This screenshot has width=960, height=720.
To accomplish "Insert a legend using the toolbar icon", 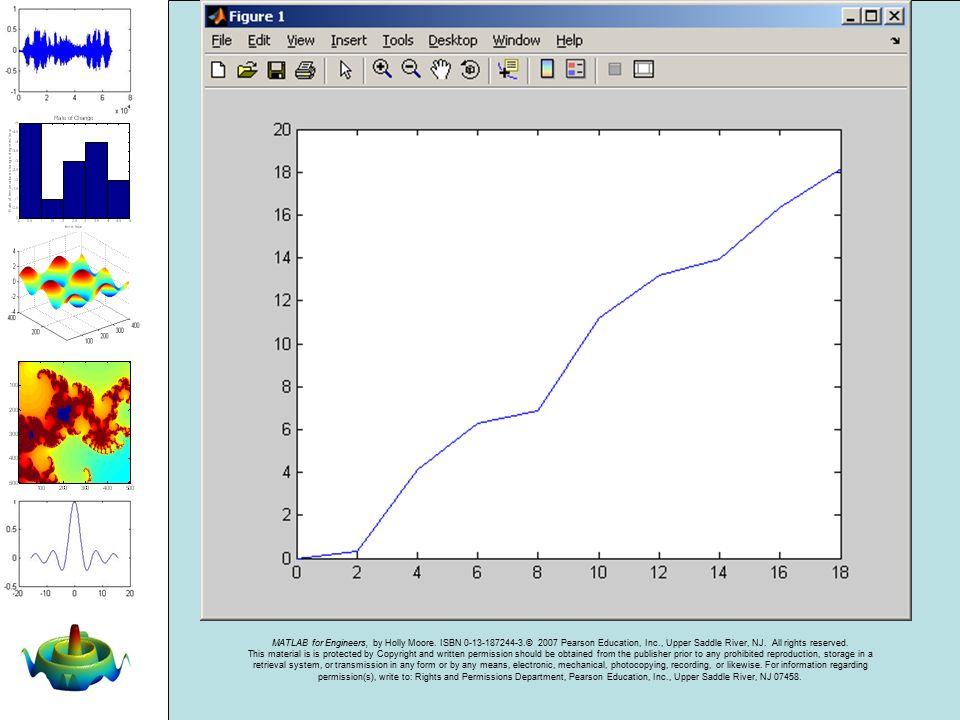I will click(576, 69).
